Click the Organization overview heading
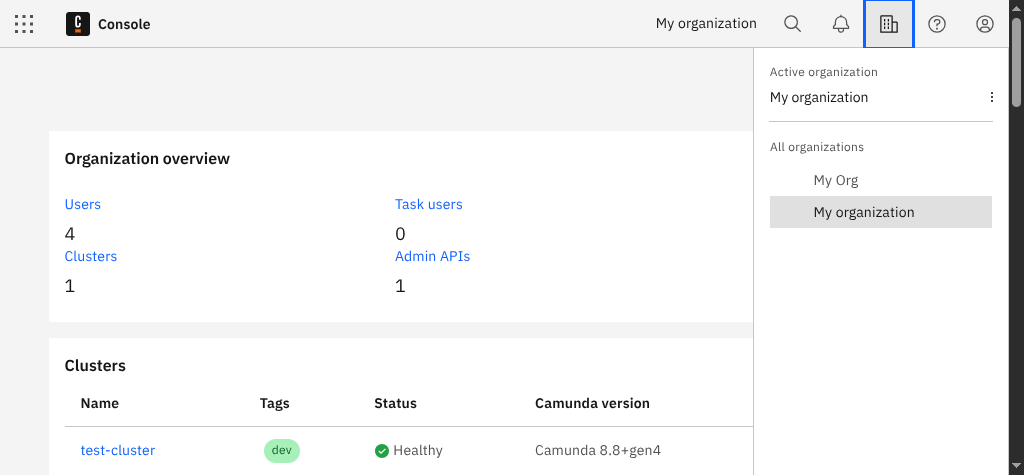This screenshot has width=1024, height=475. 147,159
